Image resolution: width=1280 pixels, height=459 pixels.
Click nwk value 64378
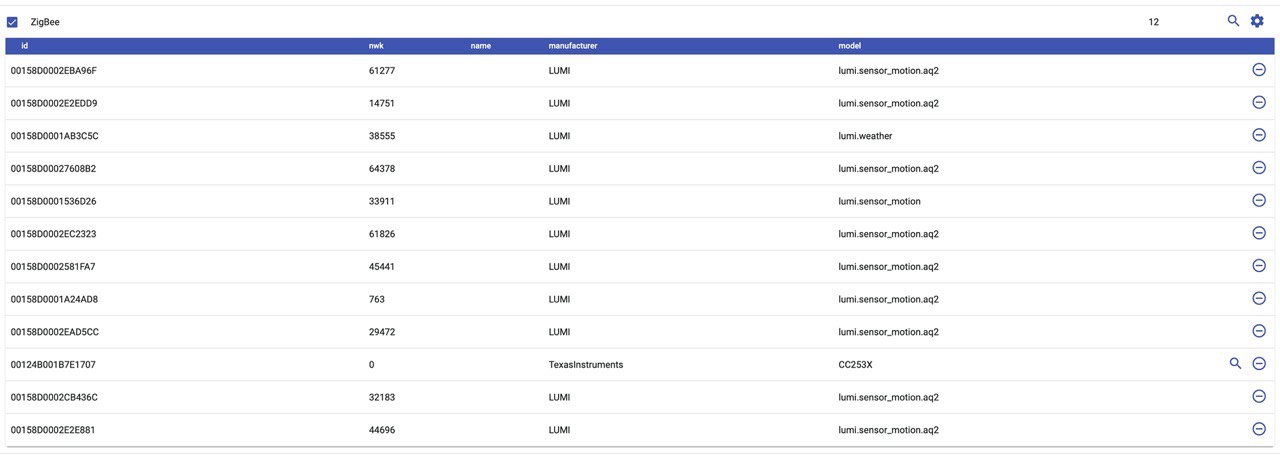[x=382, y=169]
